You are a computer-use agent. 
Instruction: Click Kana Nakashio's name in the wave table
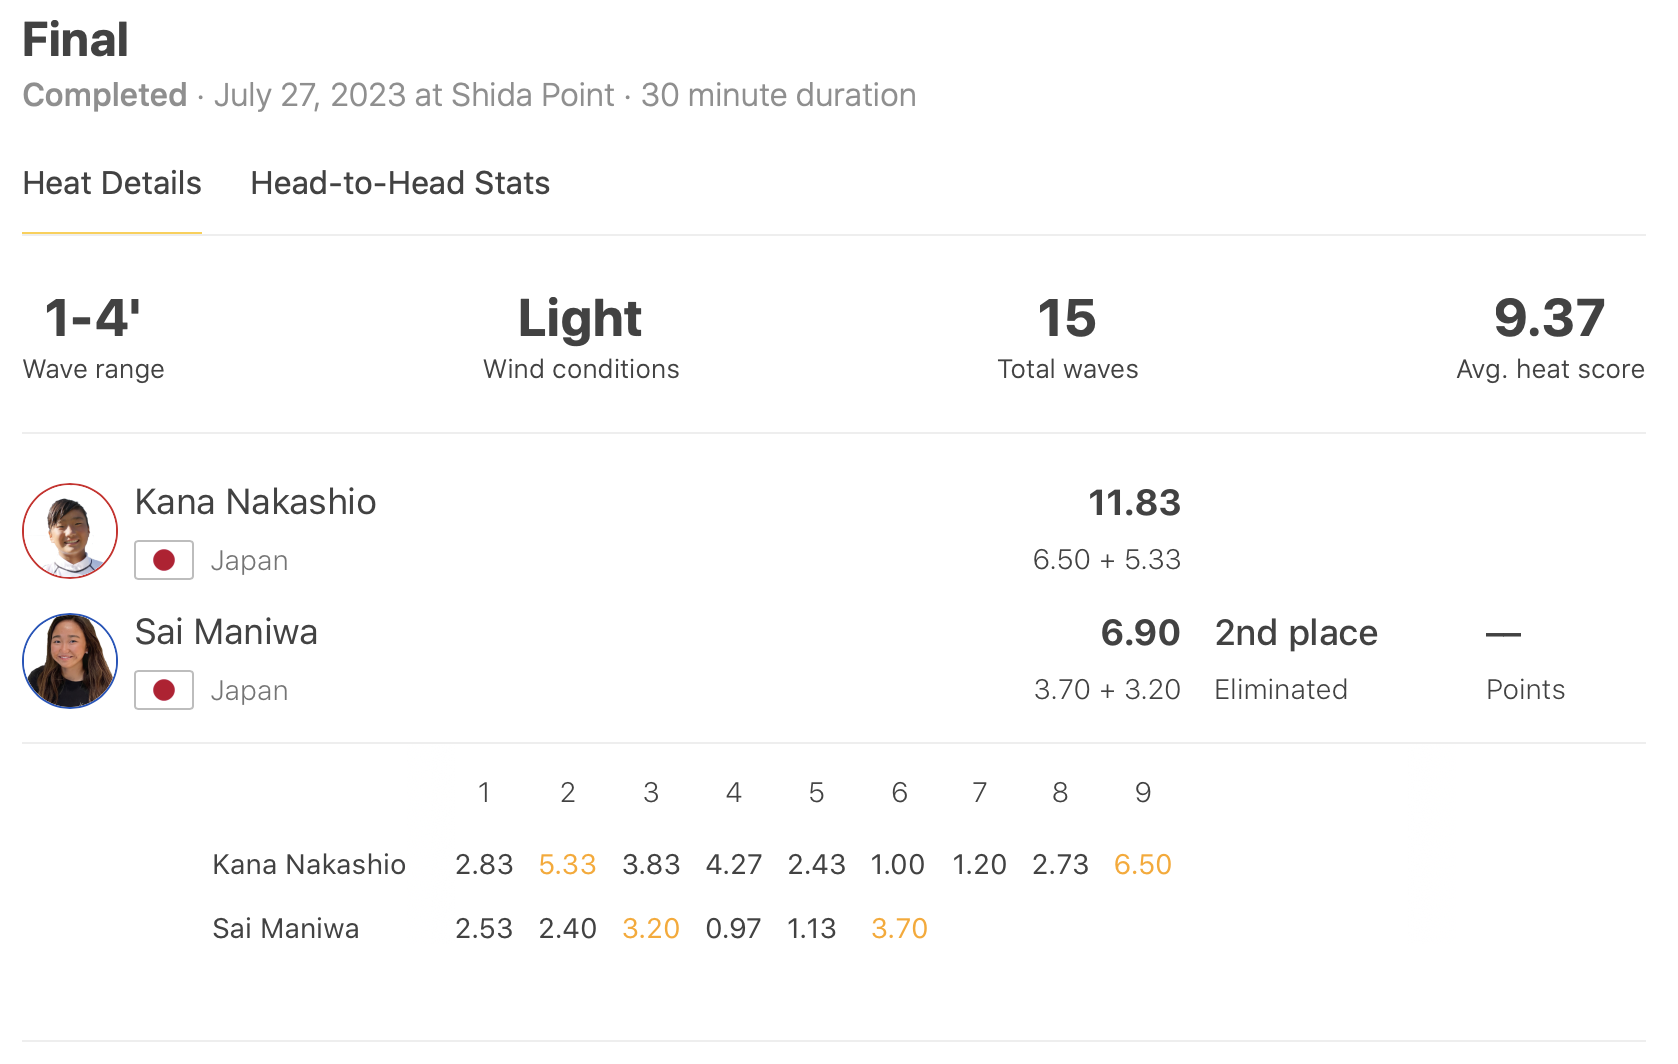point(309,865)
